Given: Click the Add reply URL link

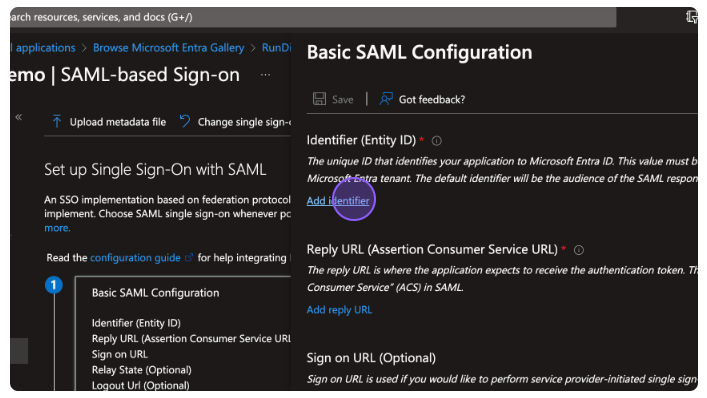Looking at the screenshot, I should pyautogui.click(x=339, y=310).
